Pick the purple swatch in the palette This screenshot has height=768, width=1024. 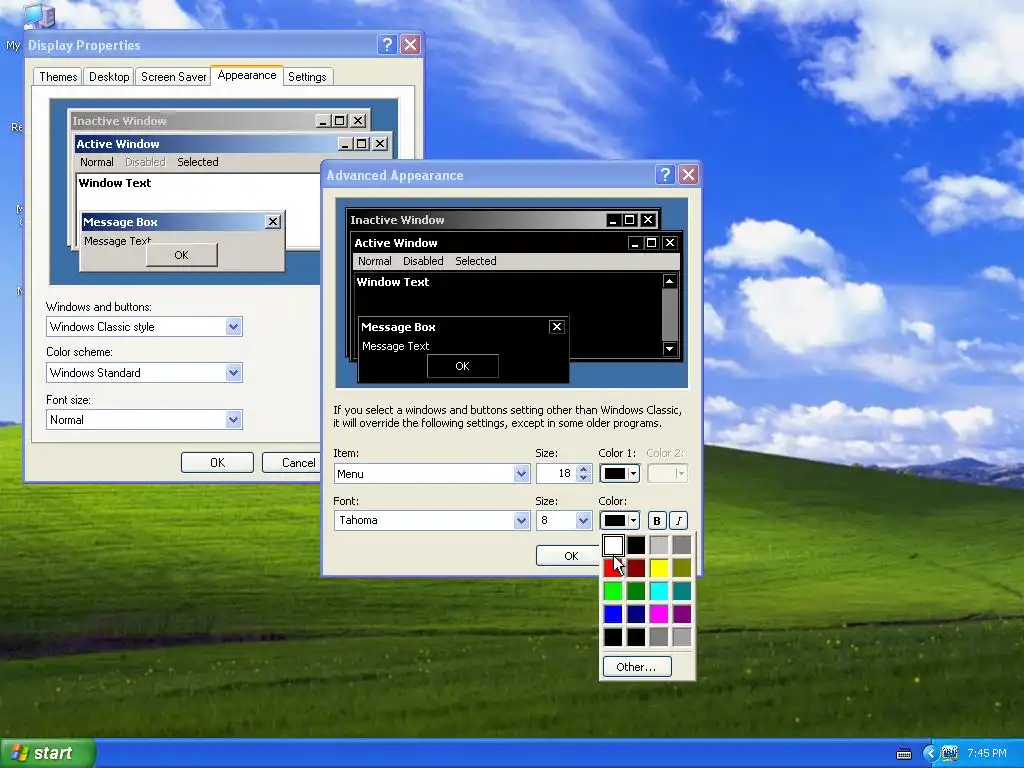coord(682,614)
